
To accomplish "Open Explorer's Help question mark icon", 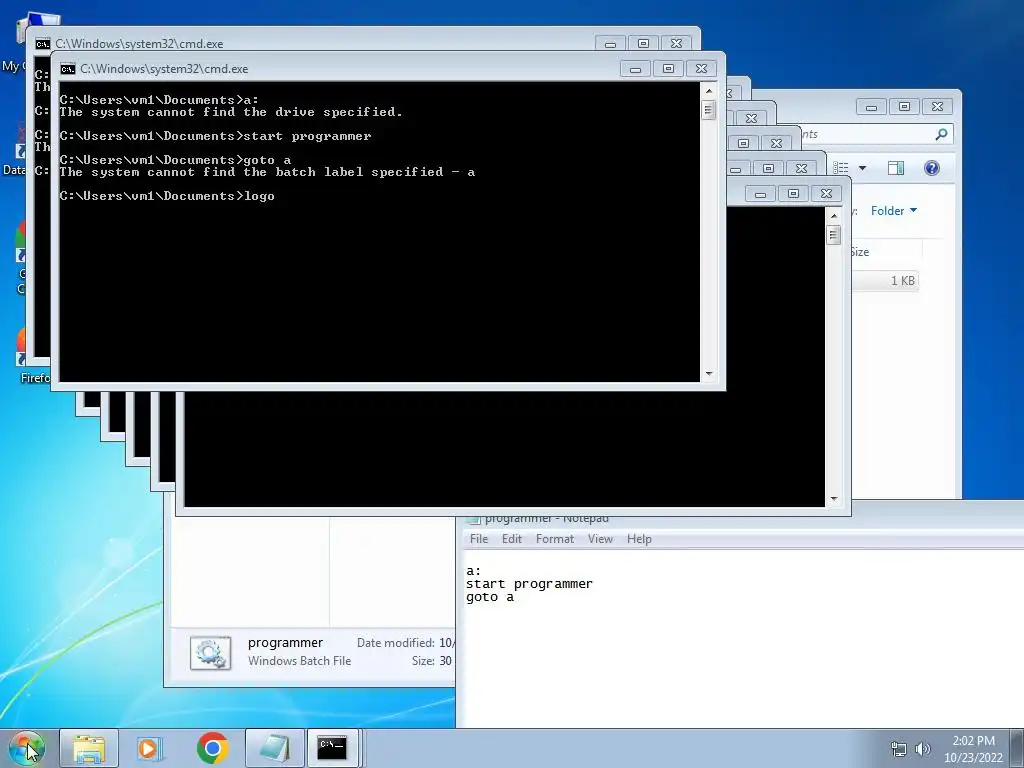I will click(x=932, y=168).
